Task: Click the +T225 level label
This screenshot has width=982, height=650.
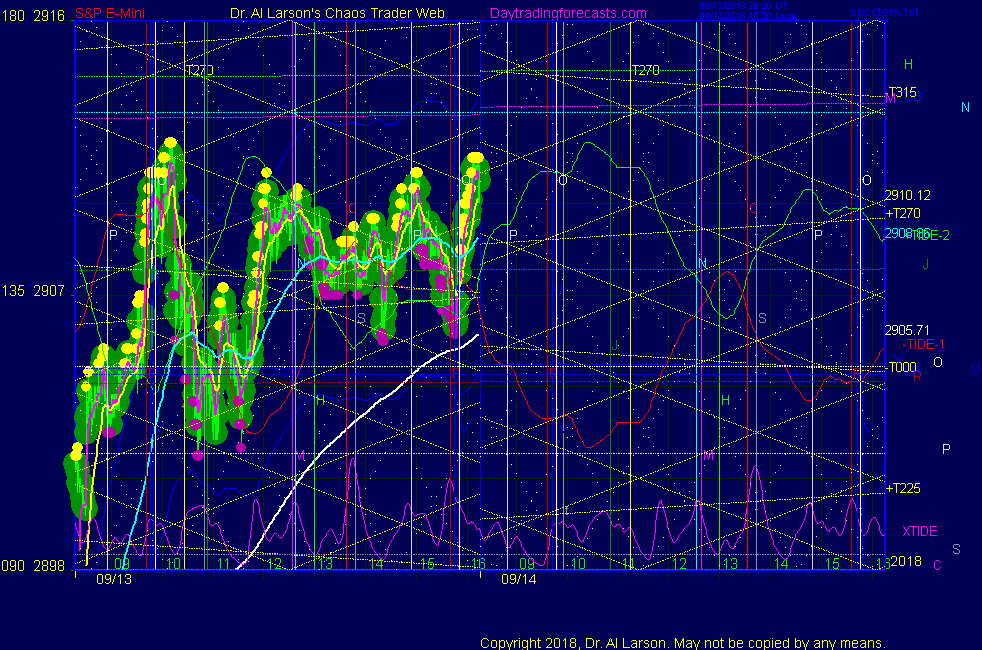Action: click(x=903, y=488)
